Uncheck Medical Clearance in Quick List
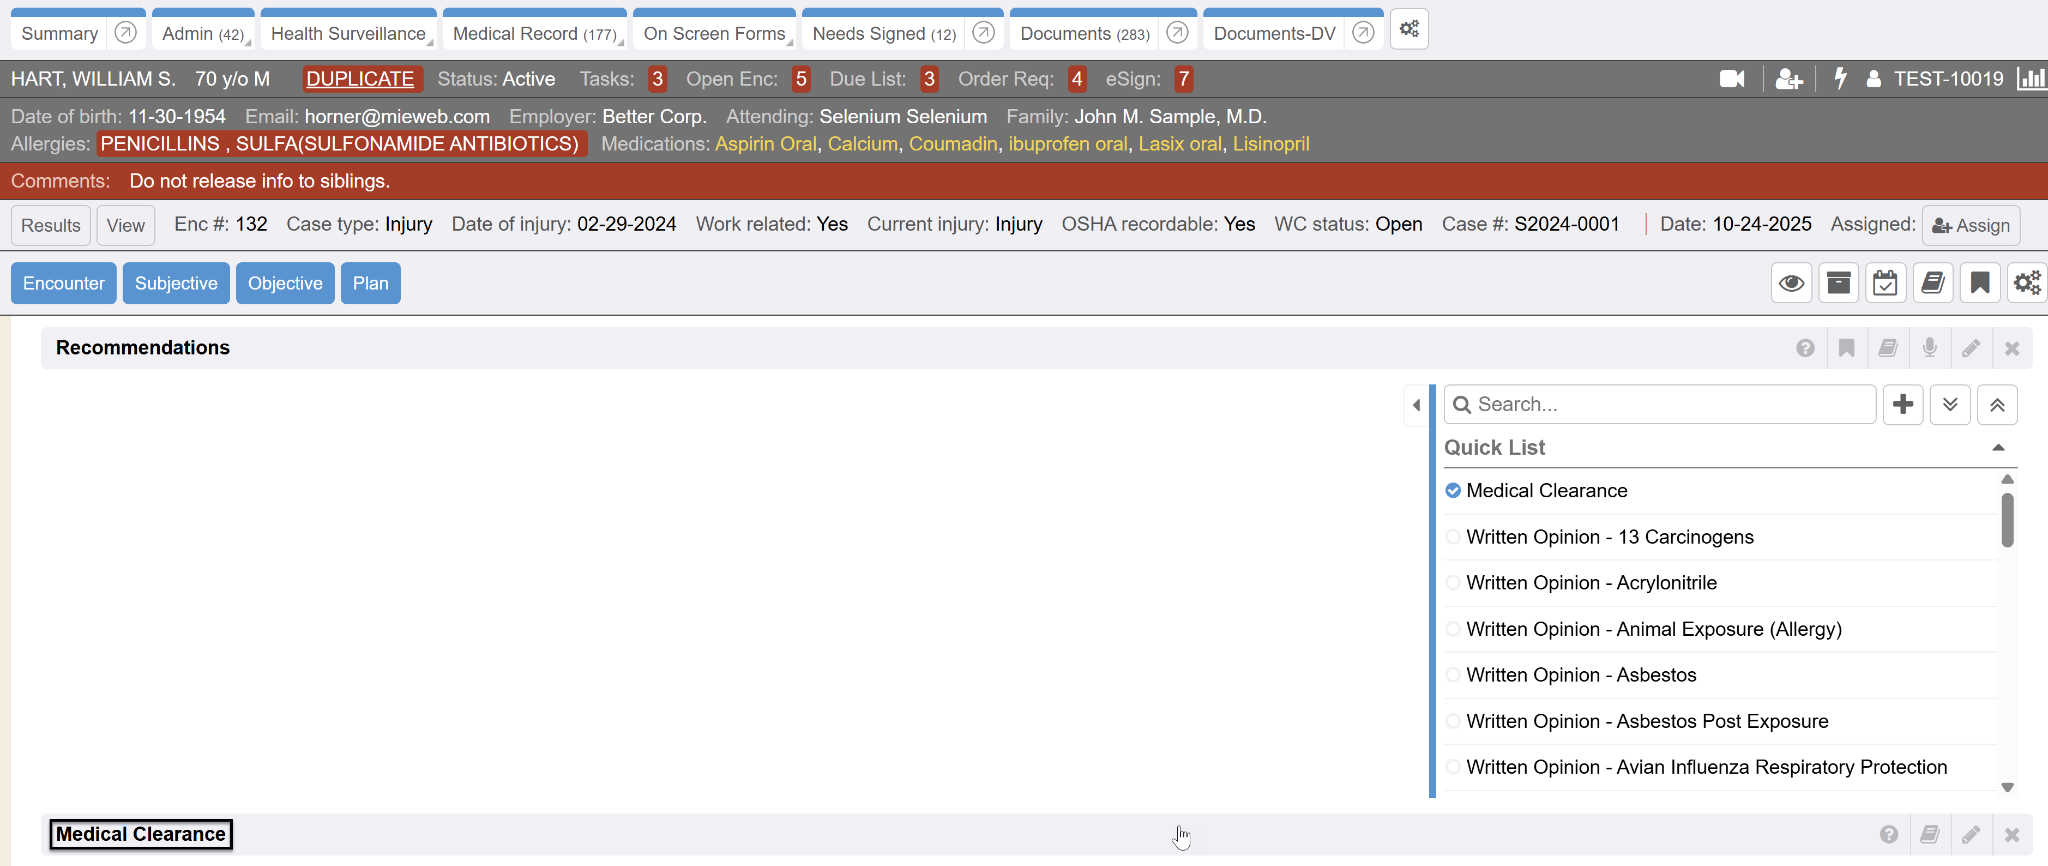 pos(1453,491)
